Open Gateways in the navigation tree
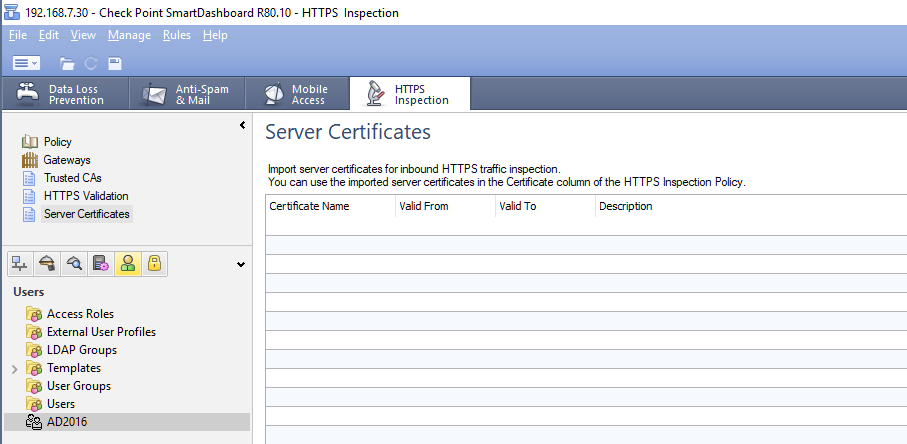 (67, 160)
